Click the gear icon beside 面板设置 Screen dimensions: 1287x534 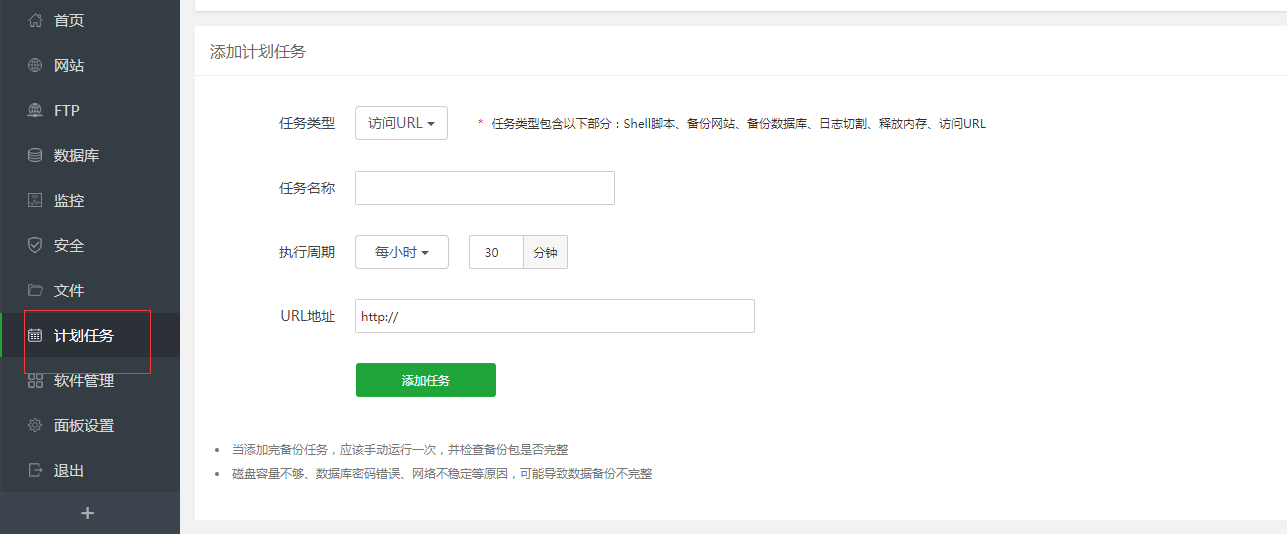pyautogui.click(x=36, y=425)
